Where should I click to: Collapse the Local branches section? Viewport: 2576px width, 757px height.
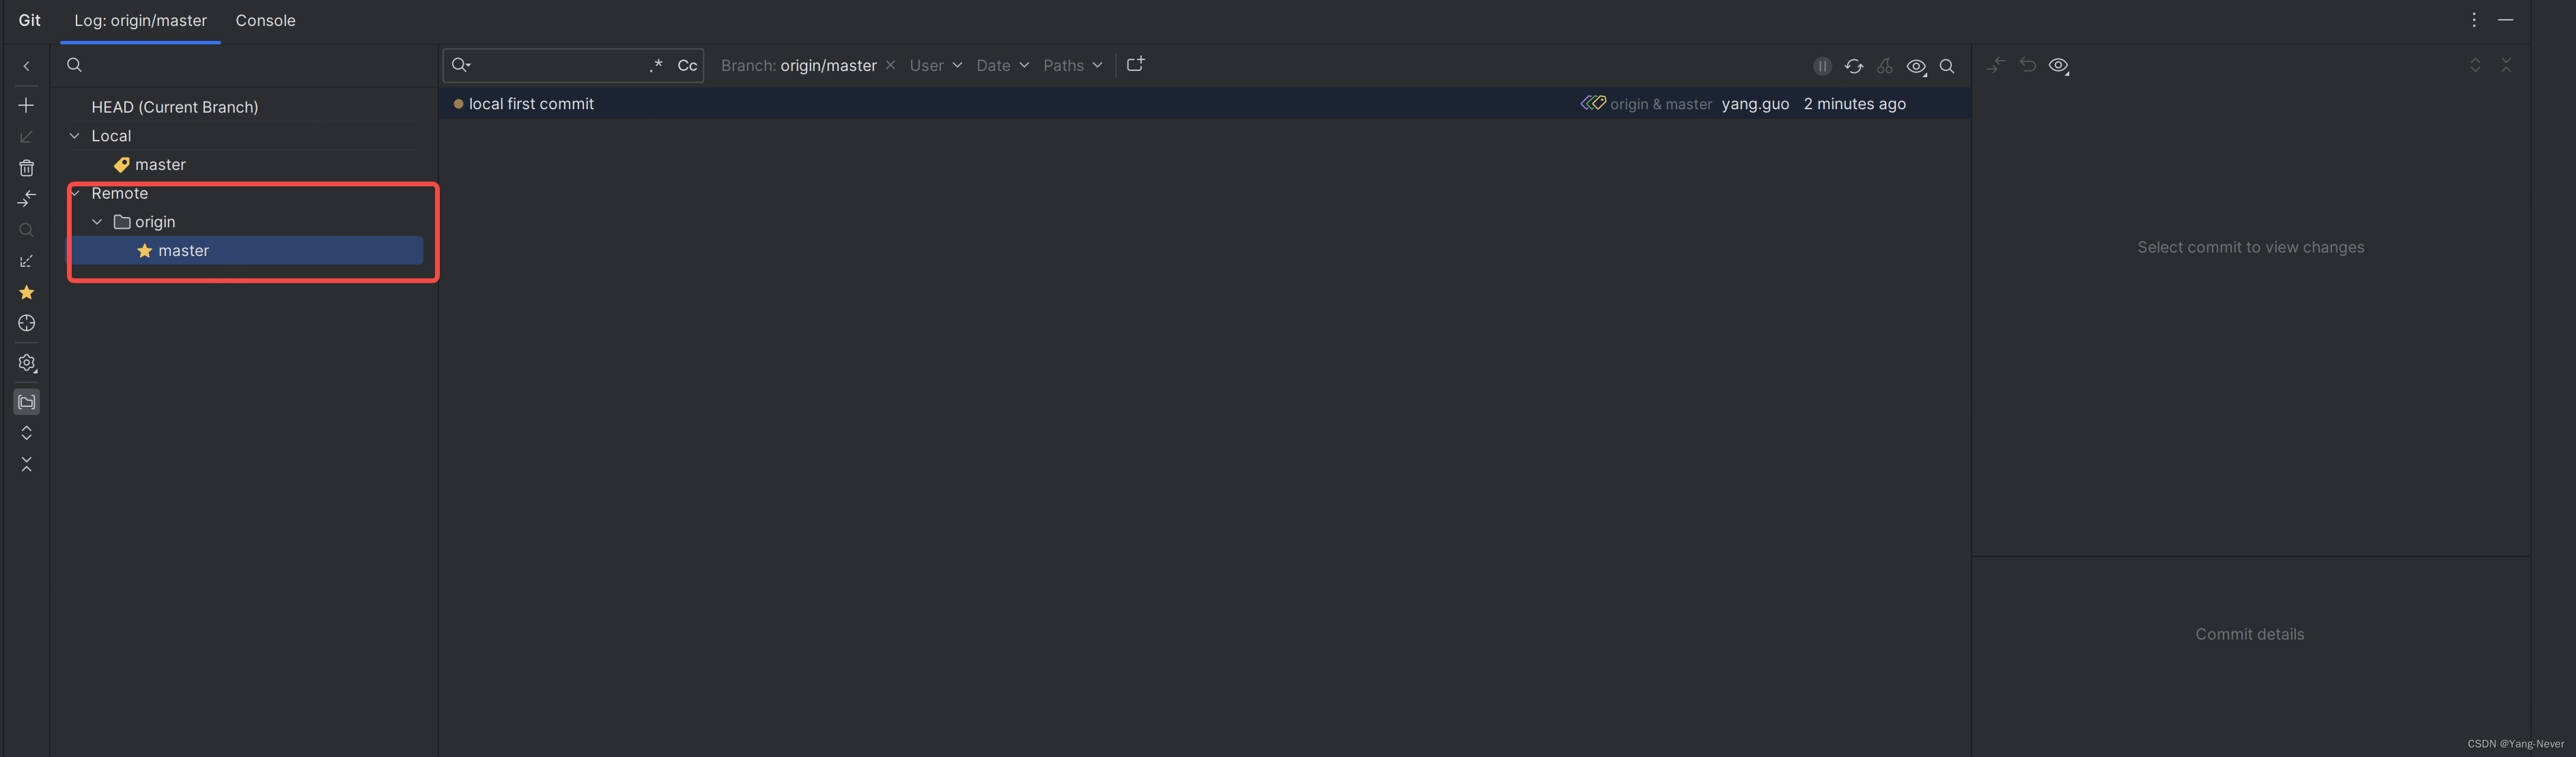coord(74,135)
